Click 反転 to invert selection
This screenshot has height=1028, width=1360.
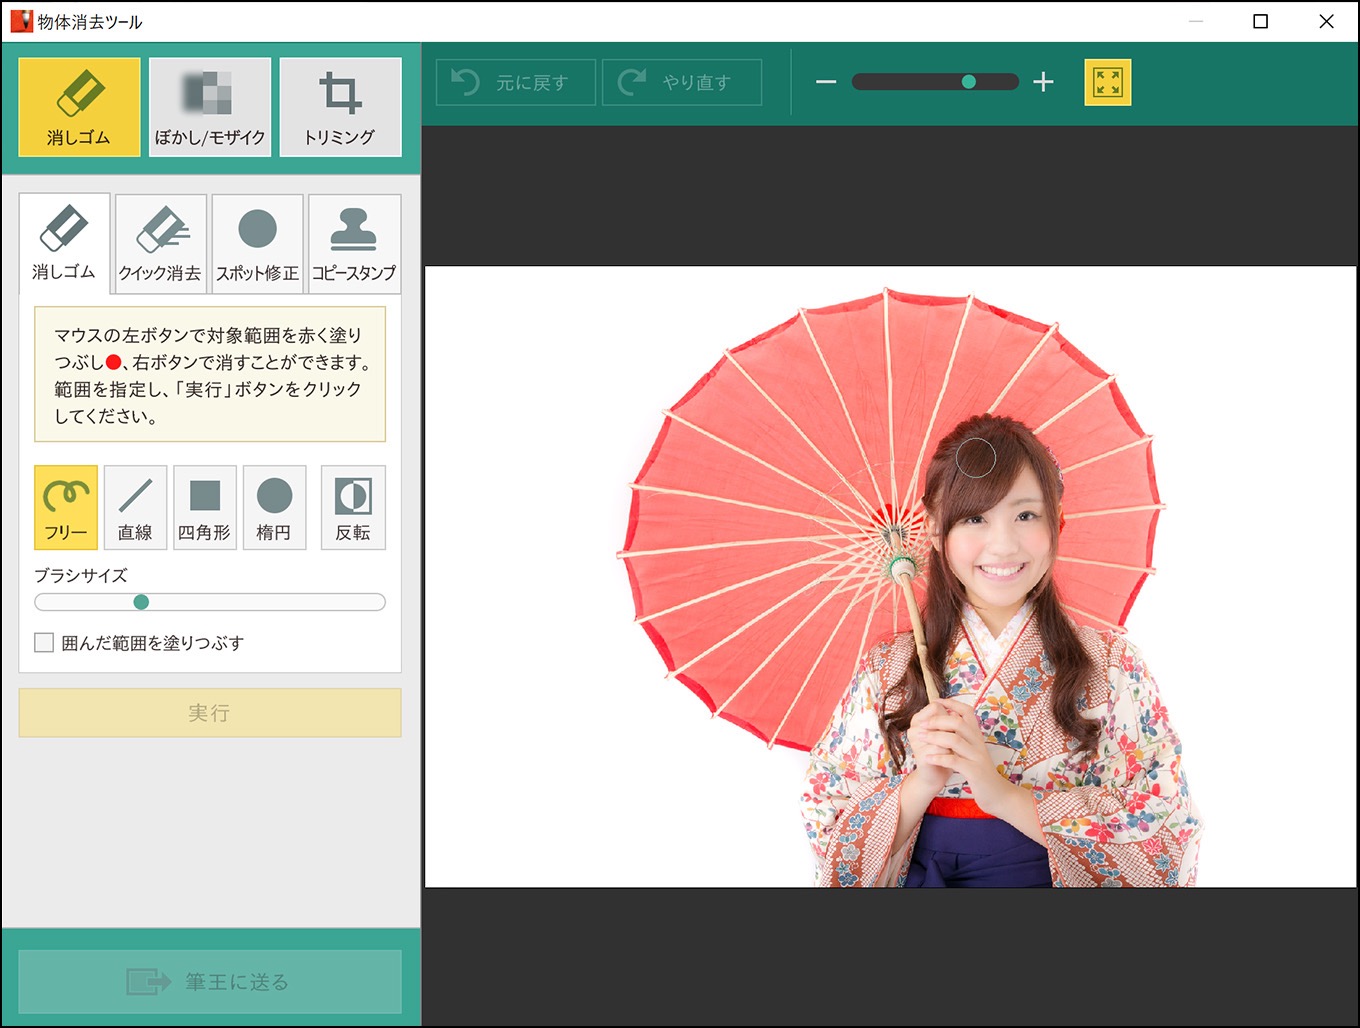tap(353, 507)
